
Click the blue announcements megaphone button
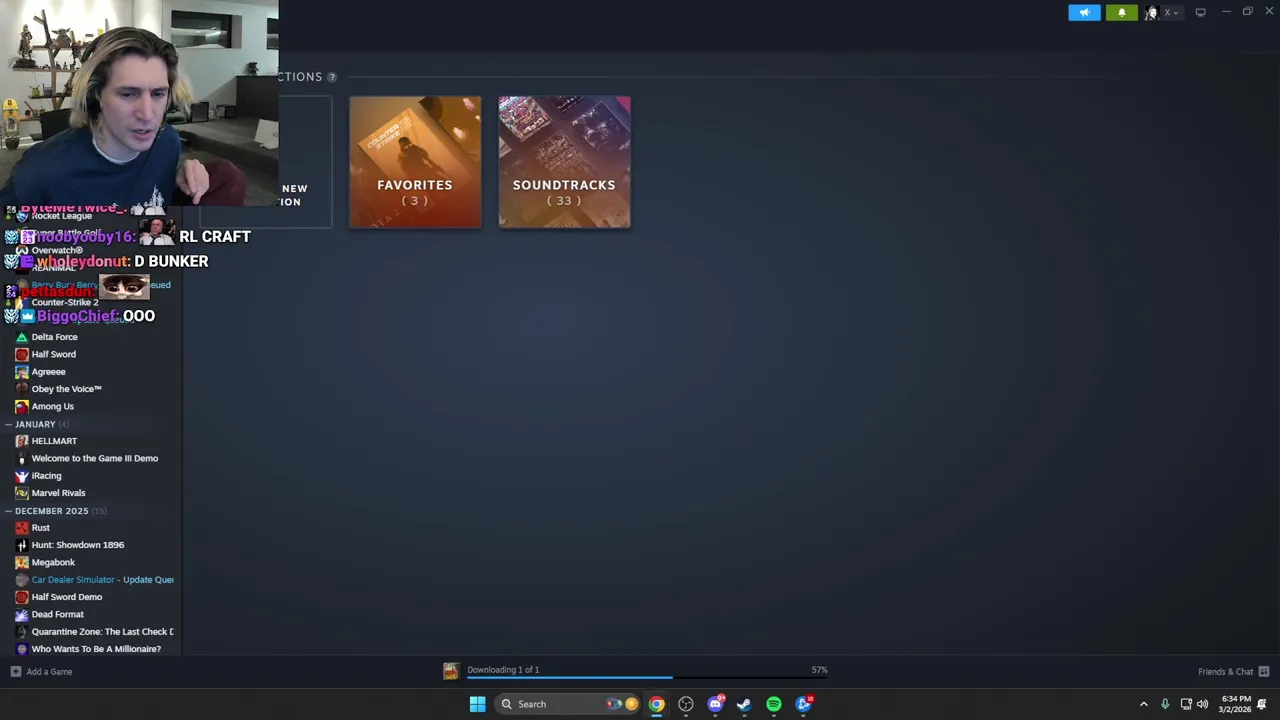click(1084, 12)
